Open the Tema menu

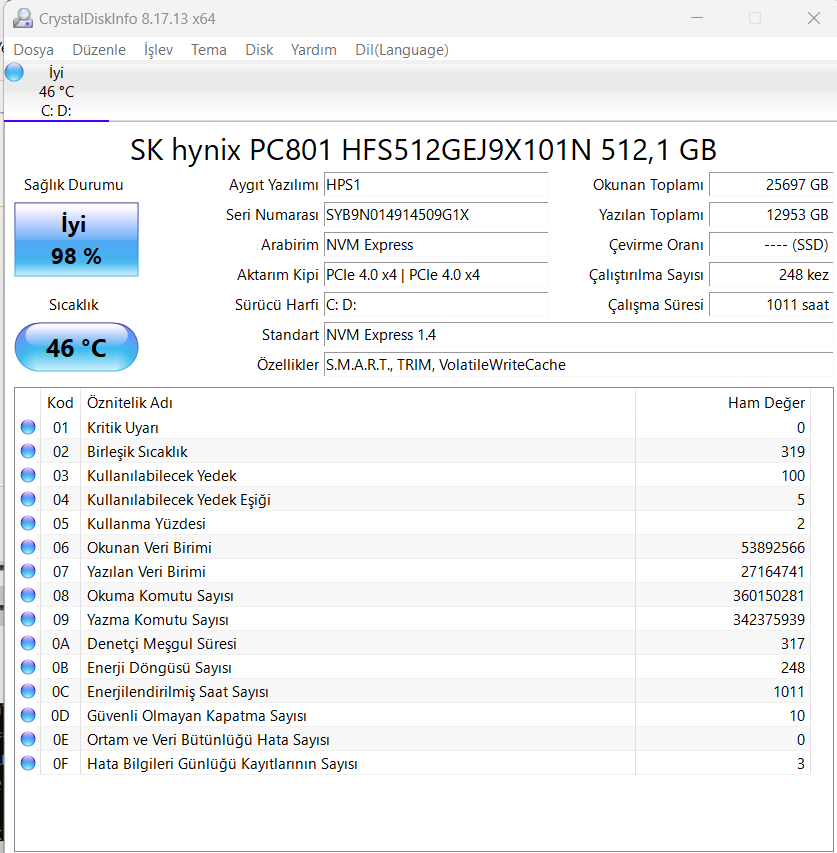208,50
